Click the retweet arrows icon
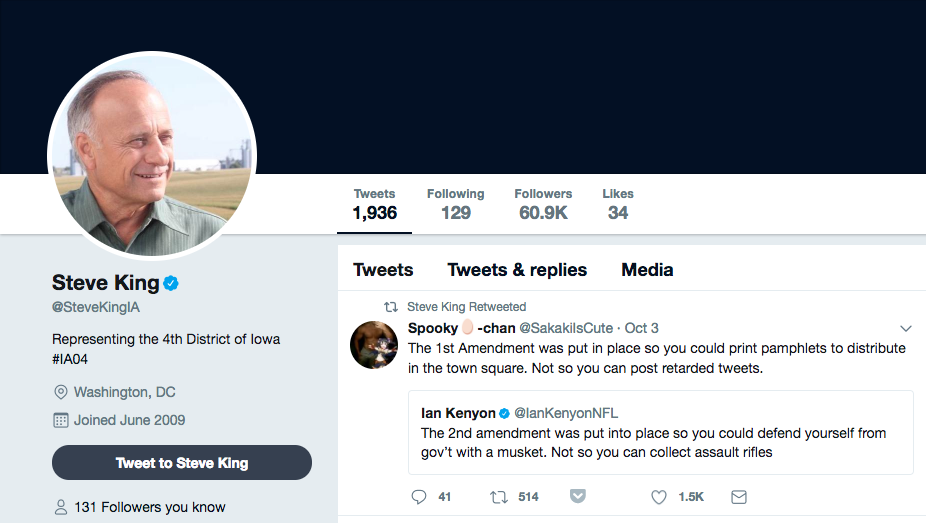Screen dimensions: 926x523 point(498,497)
